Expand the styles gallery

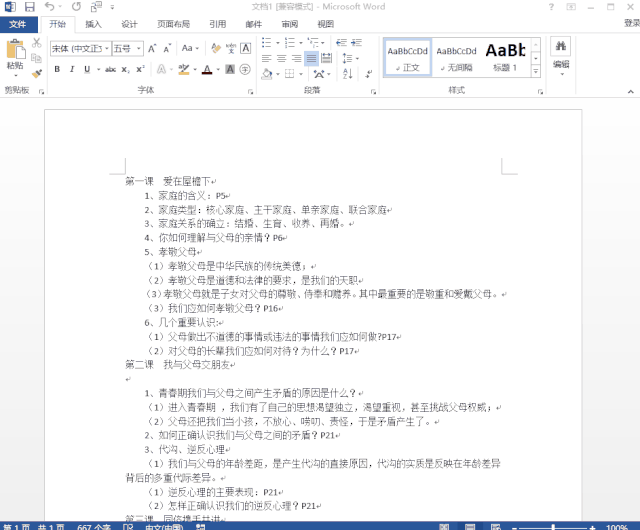(536, 72)
